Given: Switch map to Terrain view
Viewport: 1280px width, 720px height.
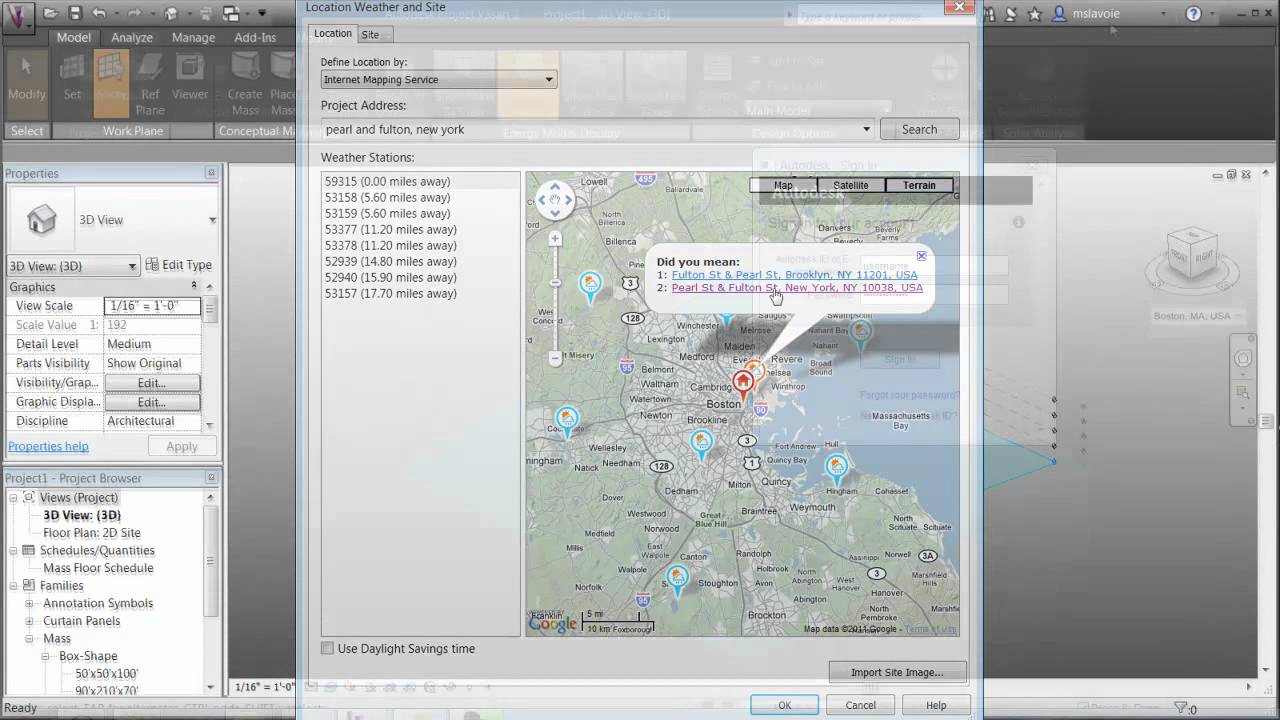Looking at the screenshot, I should [x=919, y=185].
